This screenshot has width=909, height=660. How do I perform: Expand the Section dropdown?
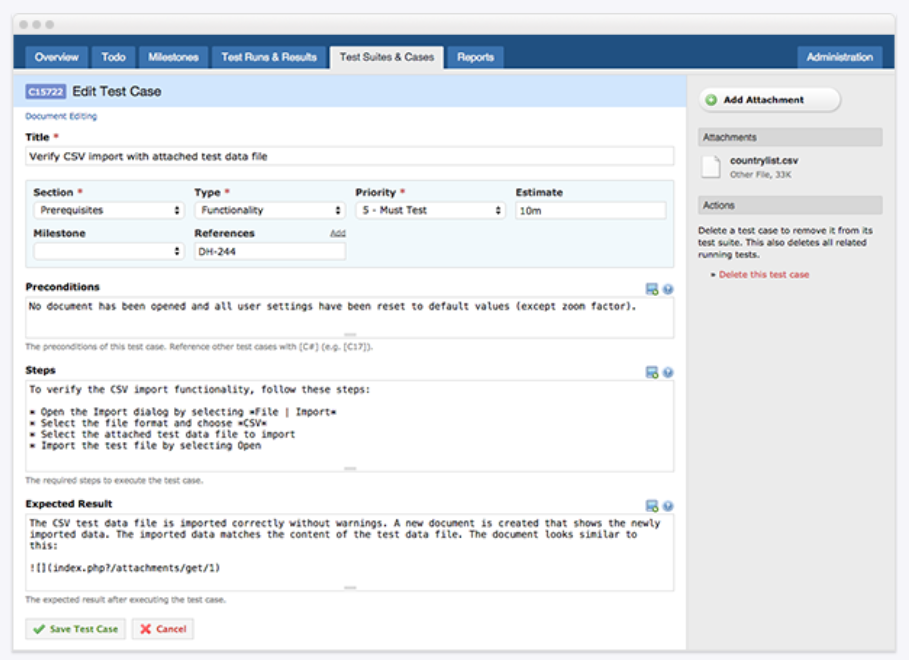[x=108, y=211]
